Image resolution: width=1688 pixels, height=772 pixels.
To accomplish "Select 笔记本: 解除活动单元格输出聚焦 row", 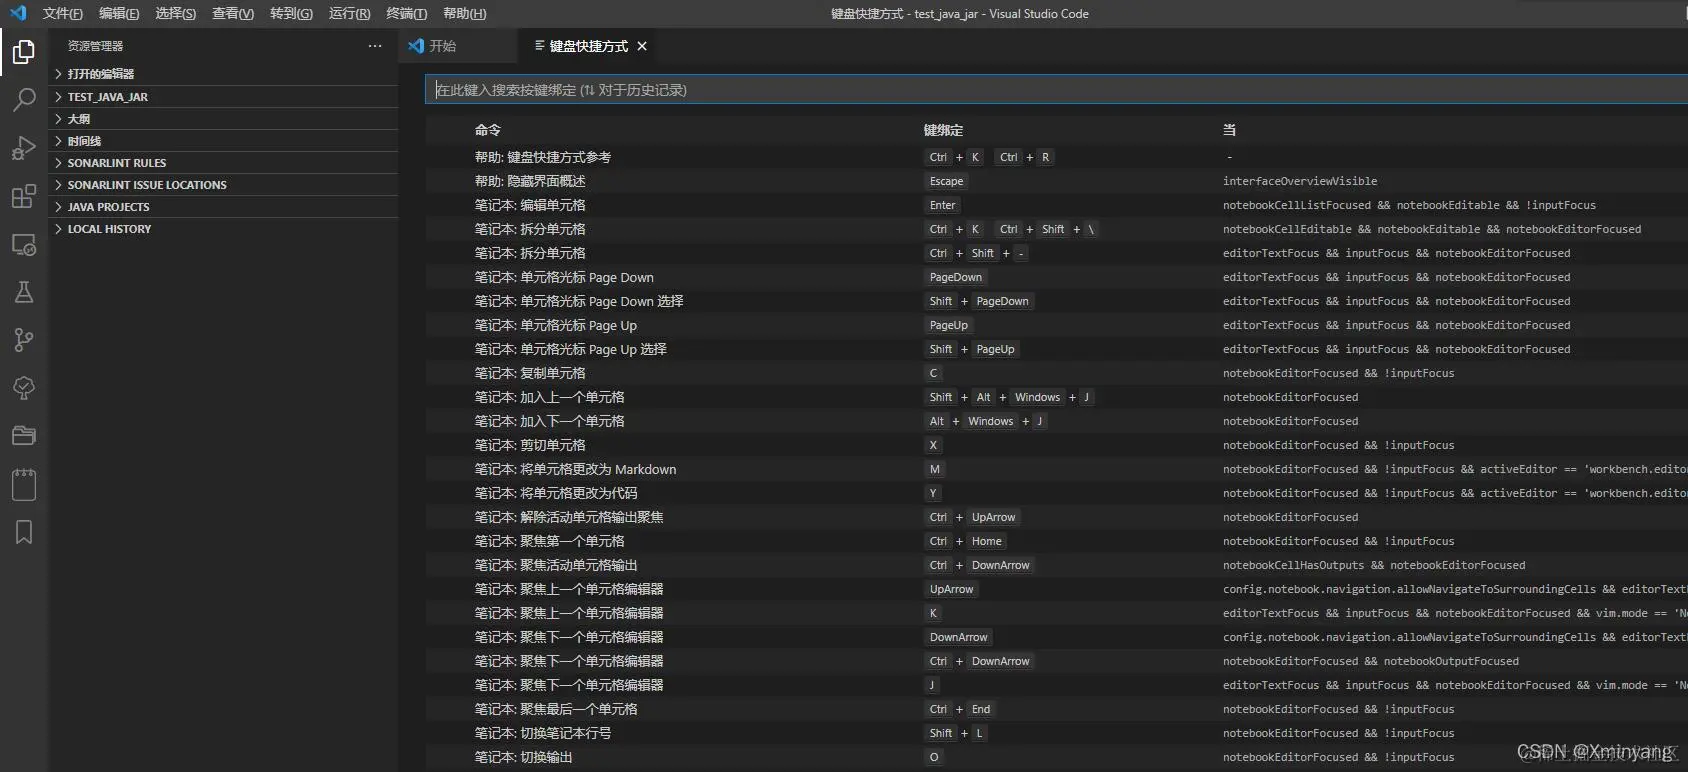I will click(1056, 517).
